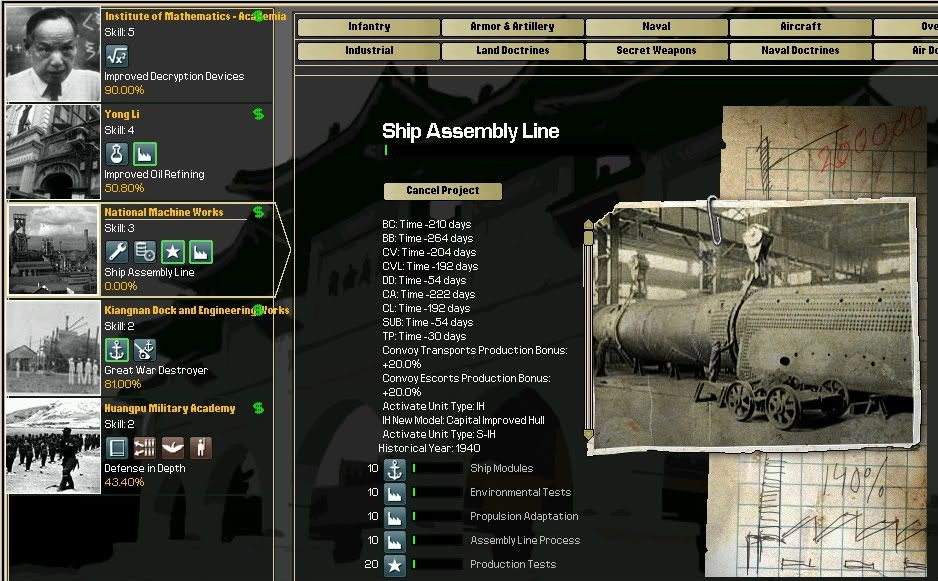Click the mathematics specialty icon under Institute of Mathematics
Viewport: 938px width, 581px height.
coord(116,56)
